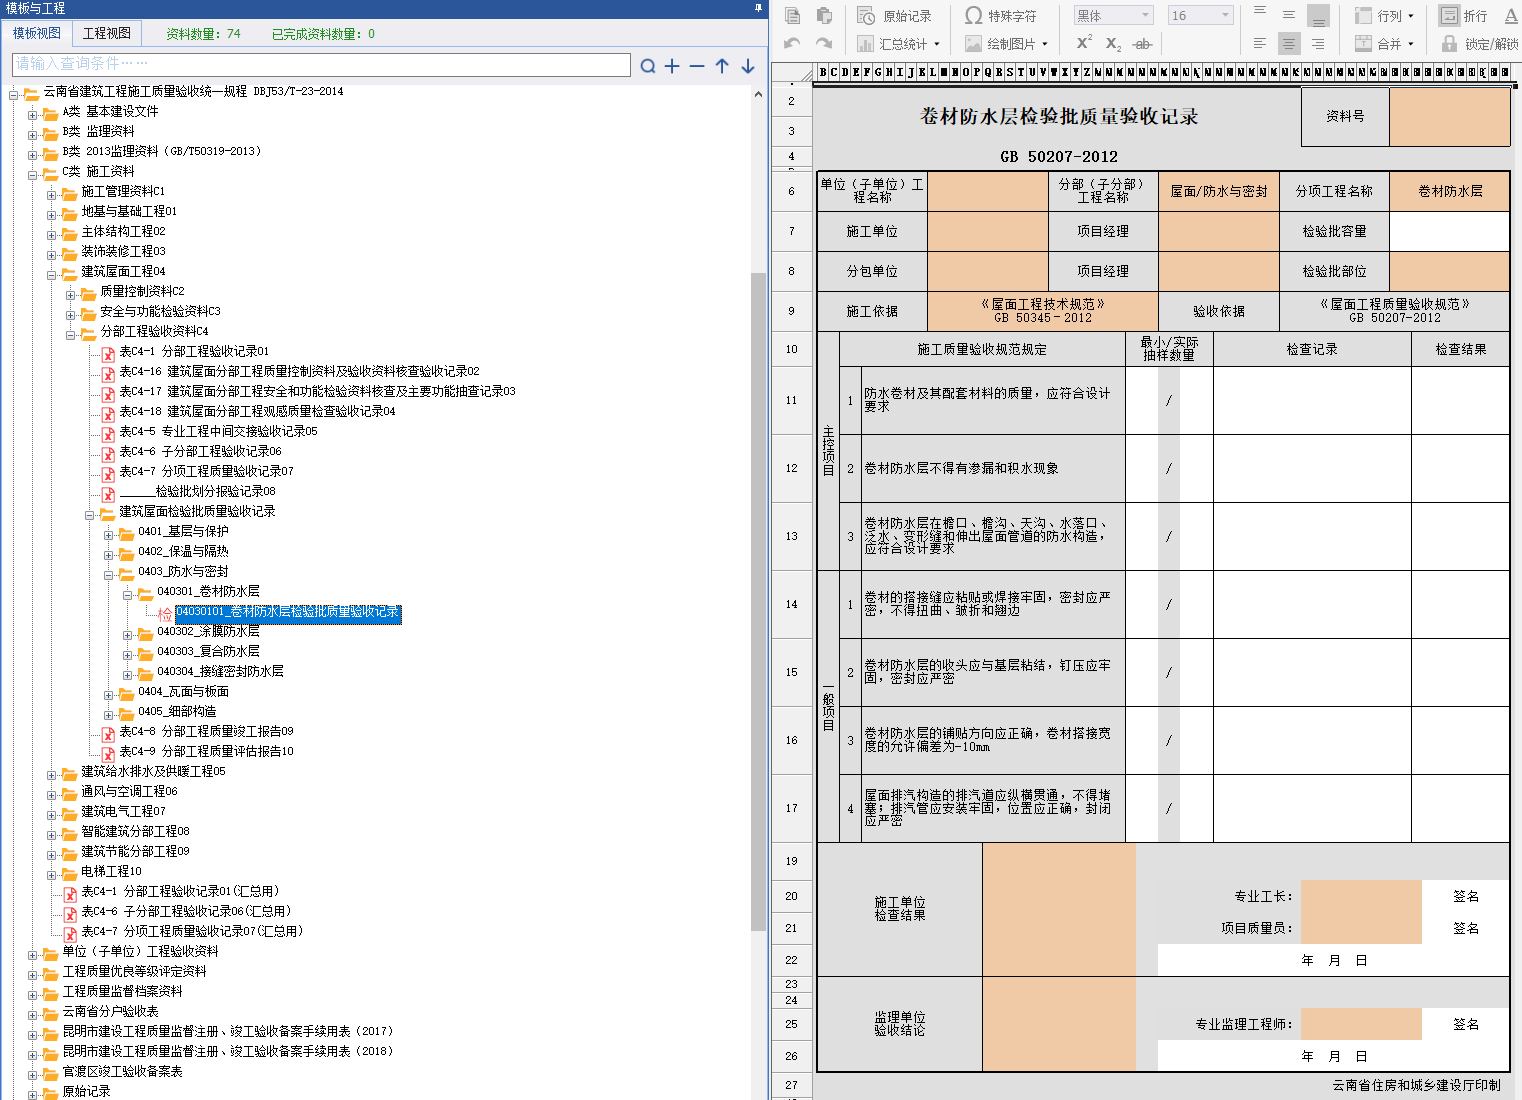Open the 合并 dropdown arrow
The width and height of the screenshot is (1522, 1100).
(1411, 44)
